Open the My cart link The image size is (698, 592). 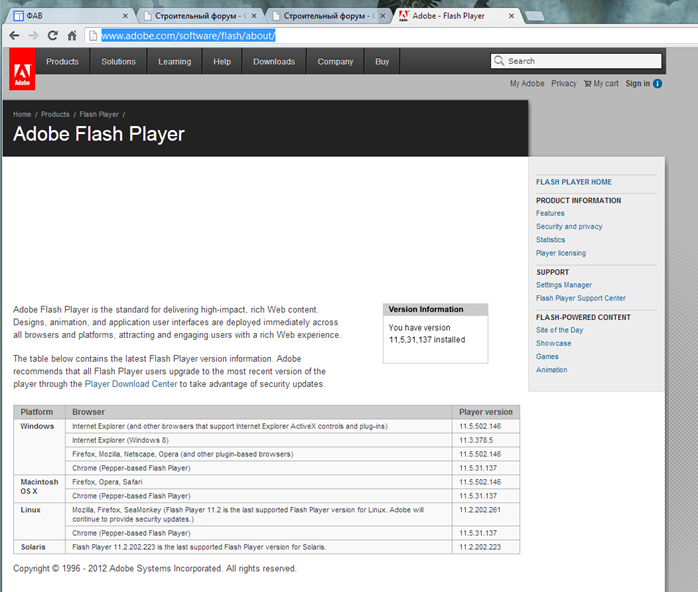tap(606, 84)
